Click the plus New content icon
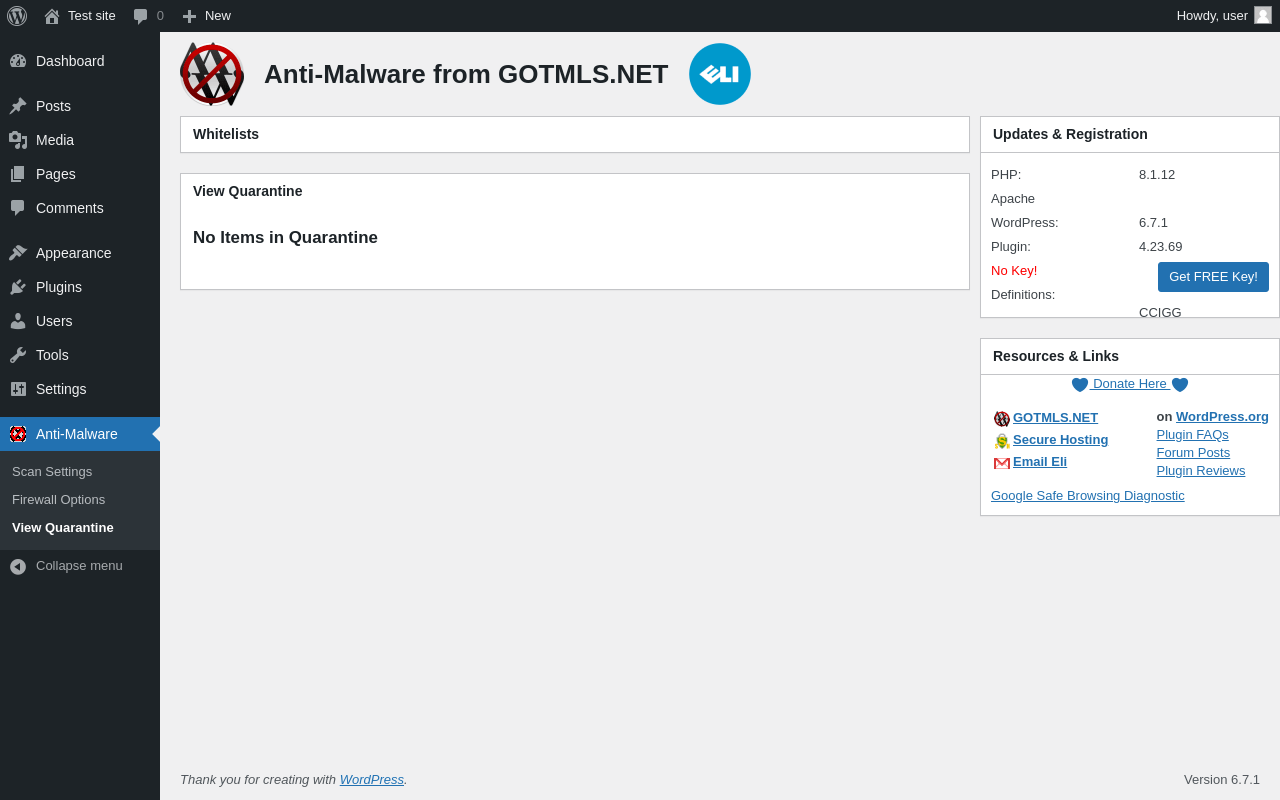Screen dimensions: 1280x800 [x=189, y=16]
